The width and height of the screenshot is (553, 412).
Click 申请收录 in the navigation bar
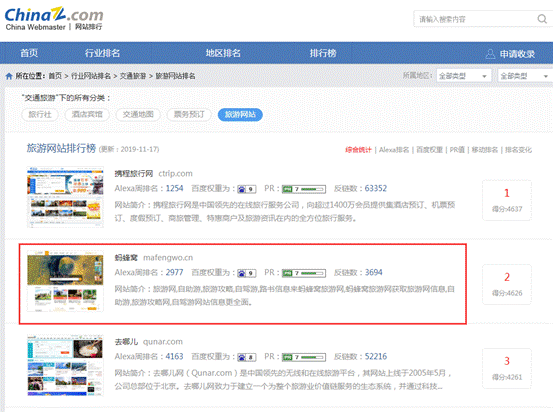tap(517, 54)
